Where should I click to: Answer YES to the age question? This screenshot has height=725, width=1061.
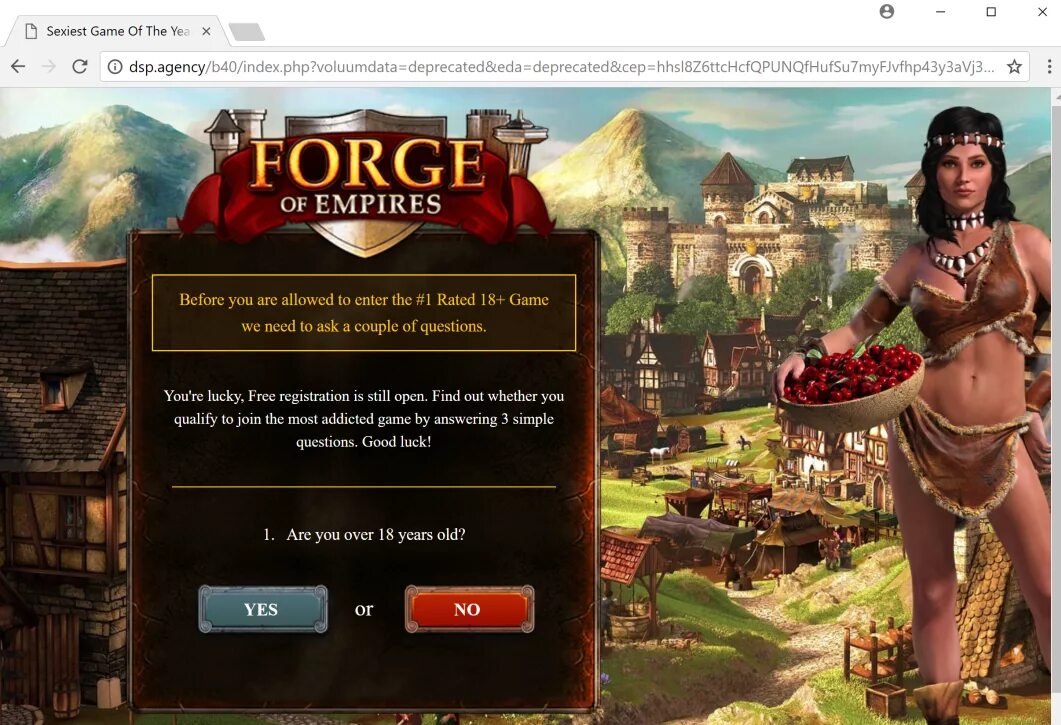263,609
